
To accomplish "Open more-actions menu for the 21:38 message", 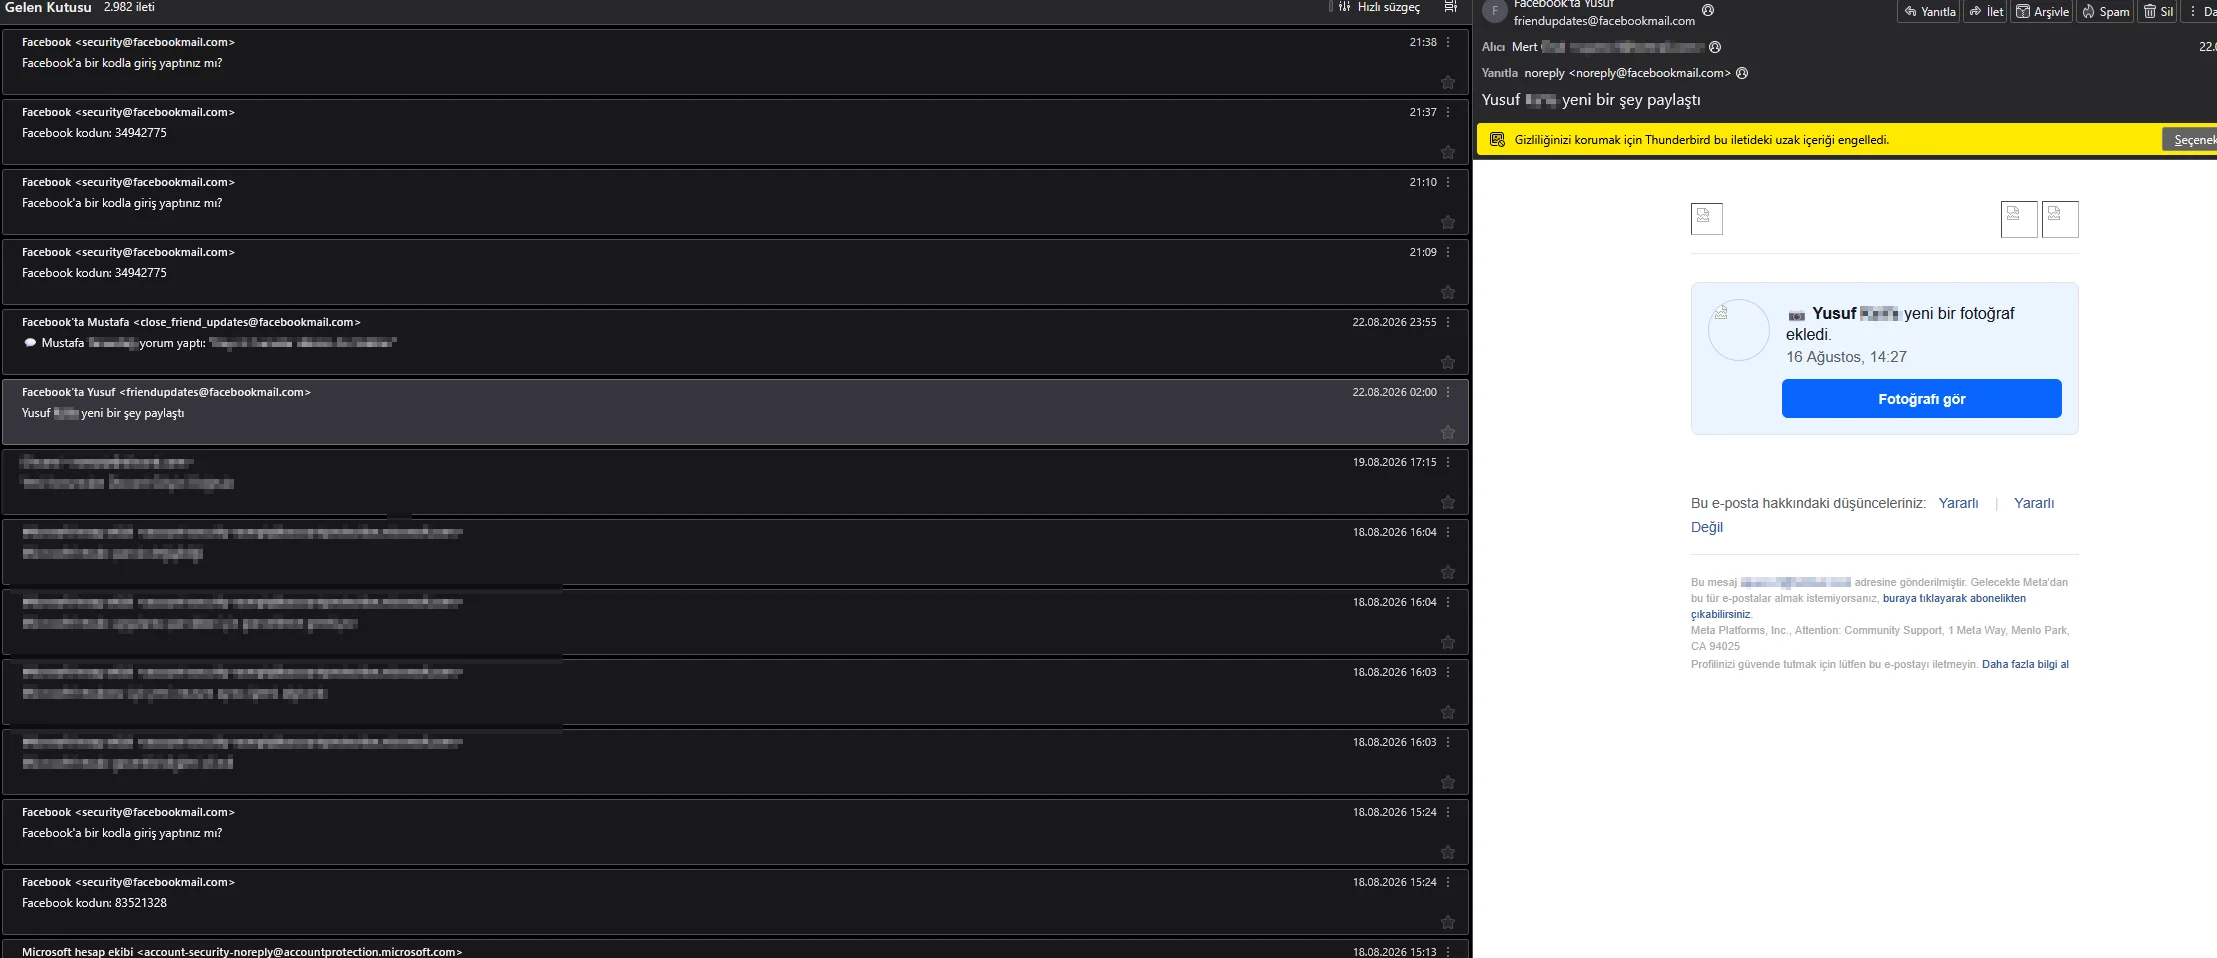I will point(1448,42).
